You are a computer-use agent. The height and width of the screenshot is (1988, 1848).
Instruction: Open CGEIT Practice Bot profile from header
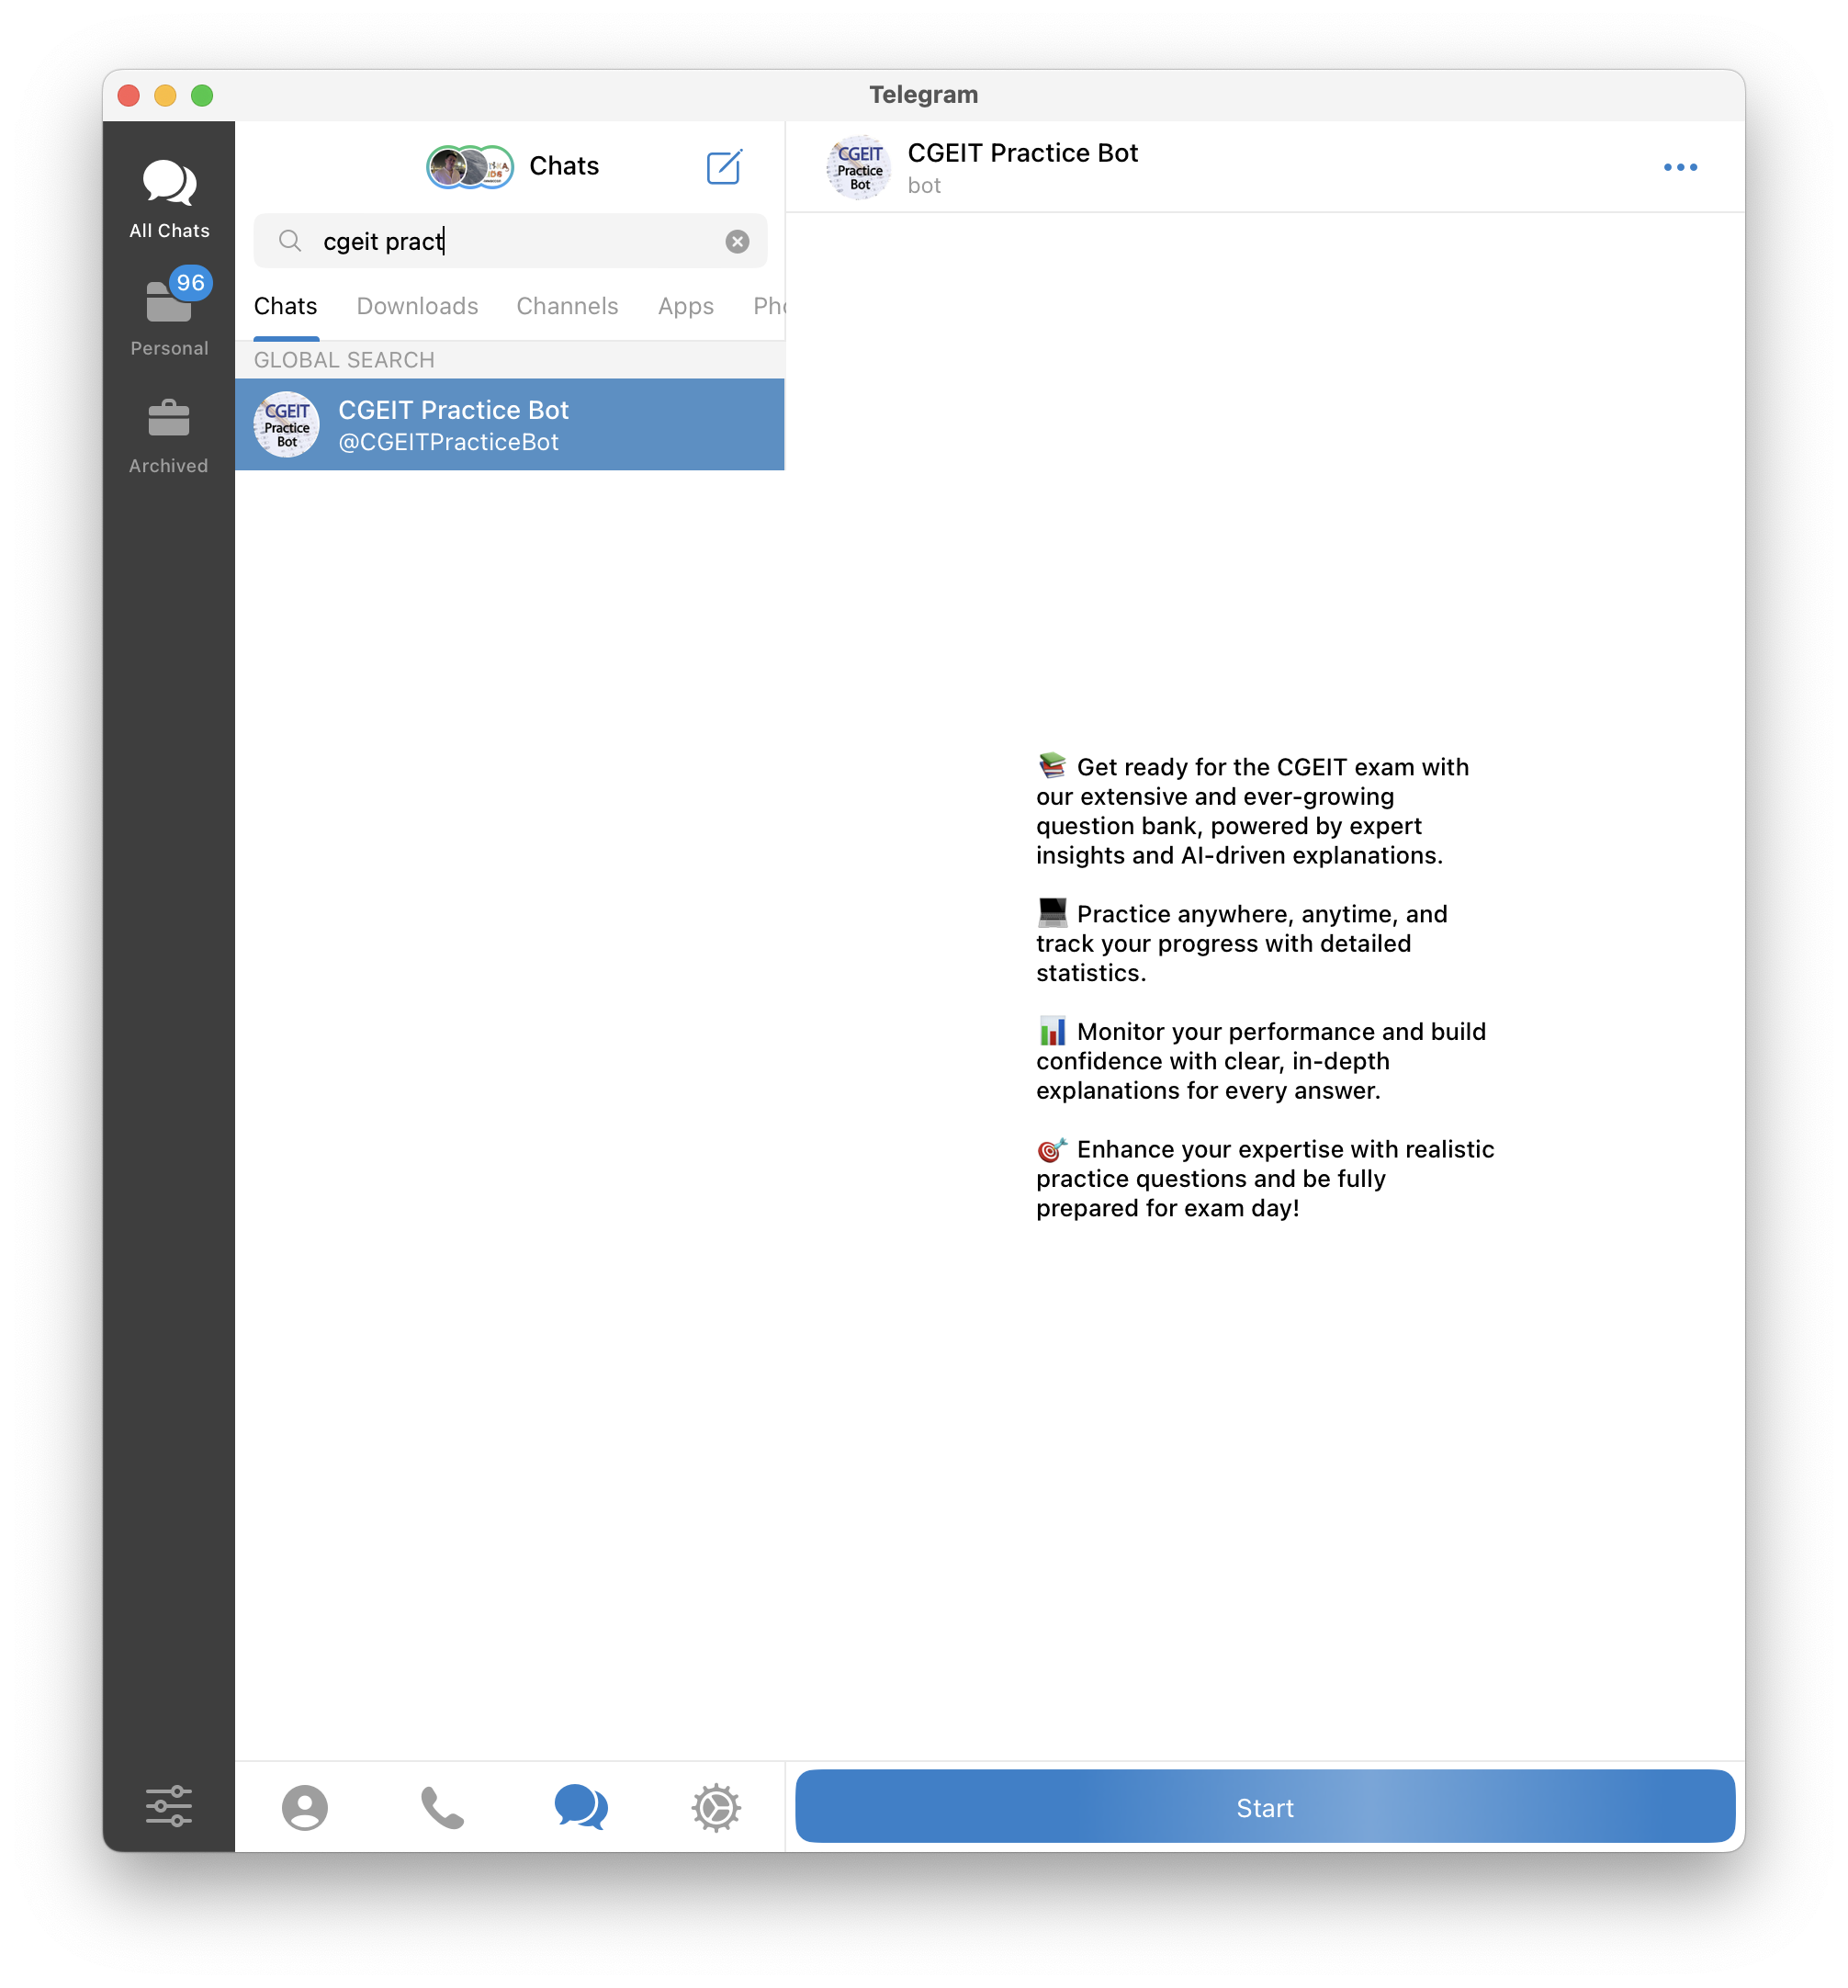(1021, 167)
